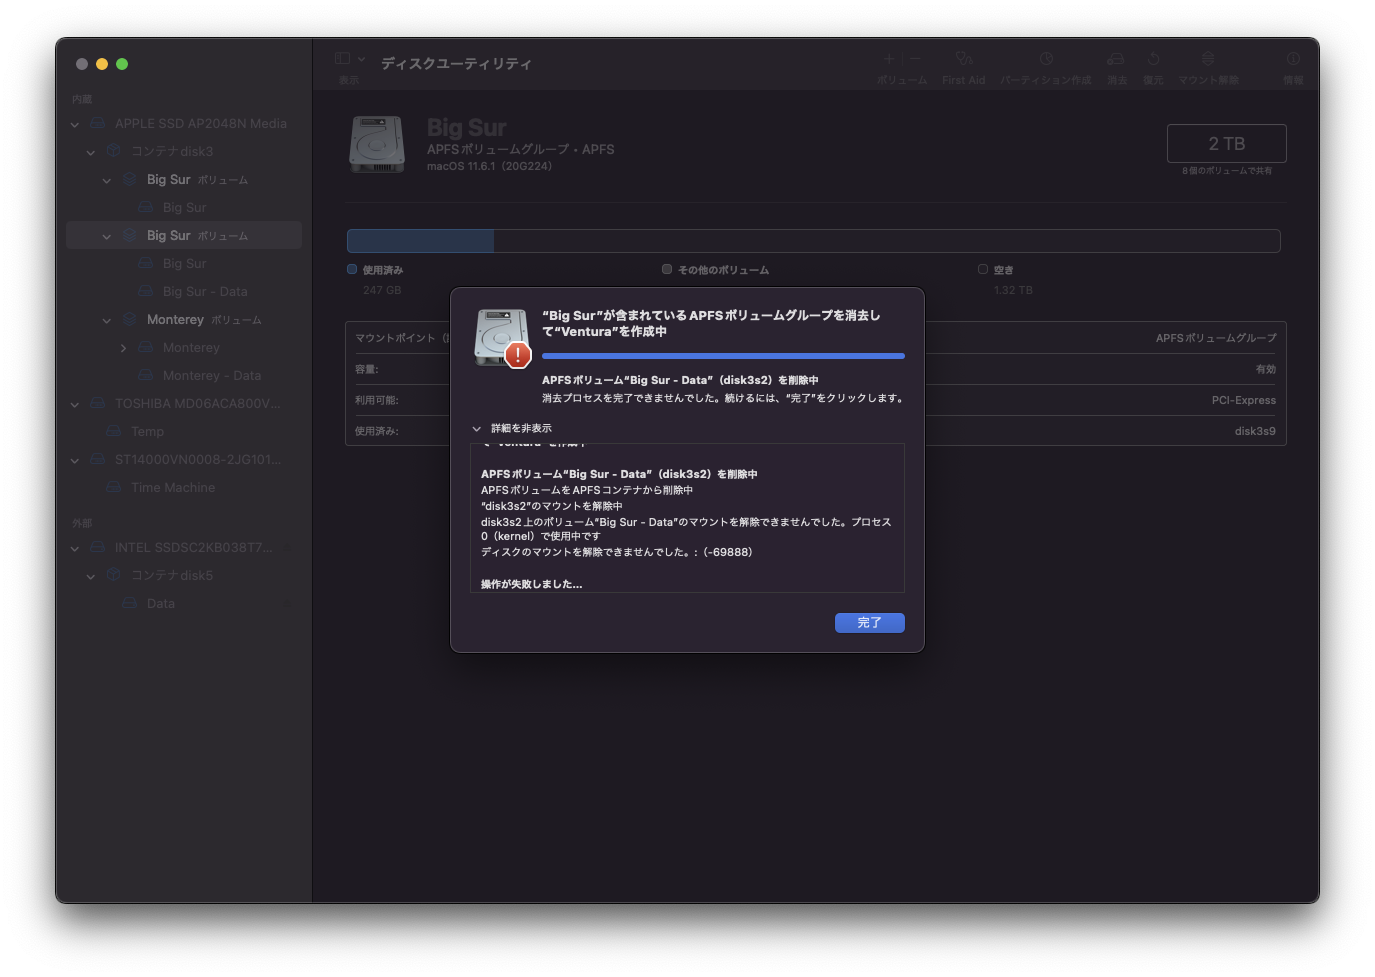Expand the Monterey volume snapshot chevron
1375x977 pixels.
pyautogui.click(x=123, y=348)
